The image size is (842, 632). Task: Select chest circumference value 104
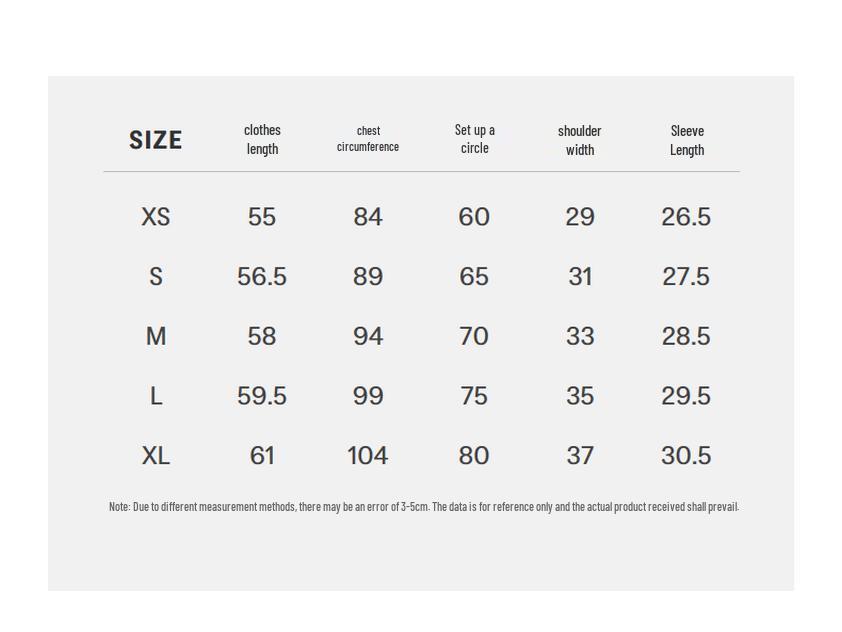click(x=368, y=456)
